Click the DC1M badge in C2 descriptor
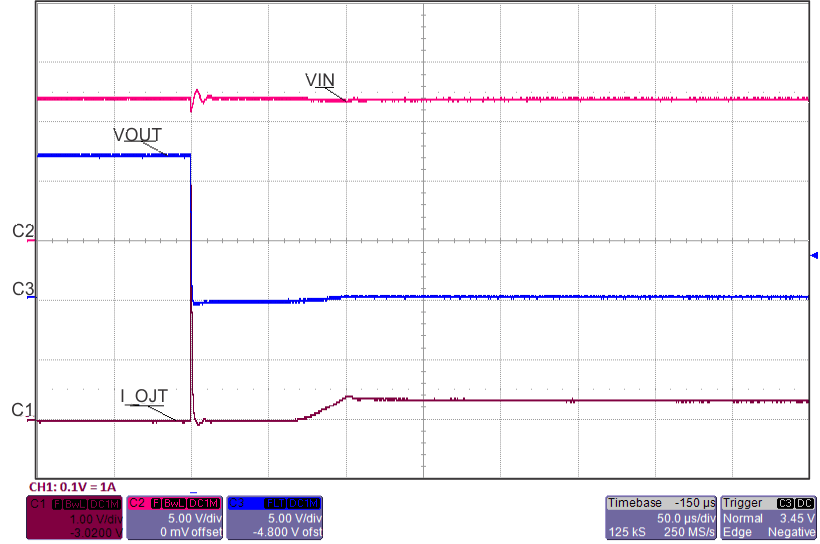Screen dimensions: 820x544 [x=204, y=503]
